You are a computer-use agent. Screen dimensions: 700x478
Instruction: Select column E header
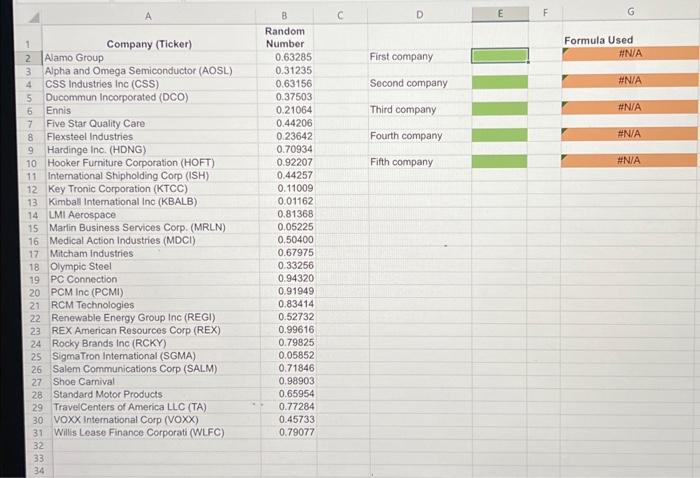coord(500,14)
